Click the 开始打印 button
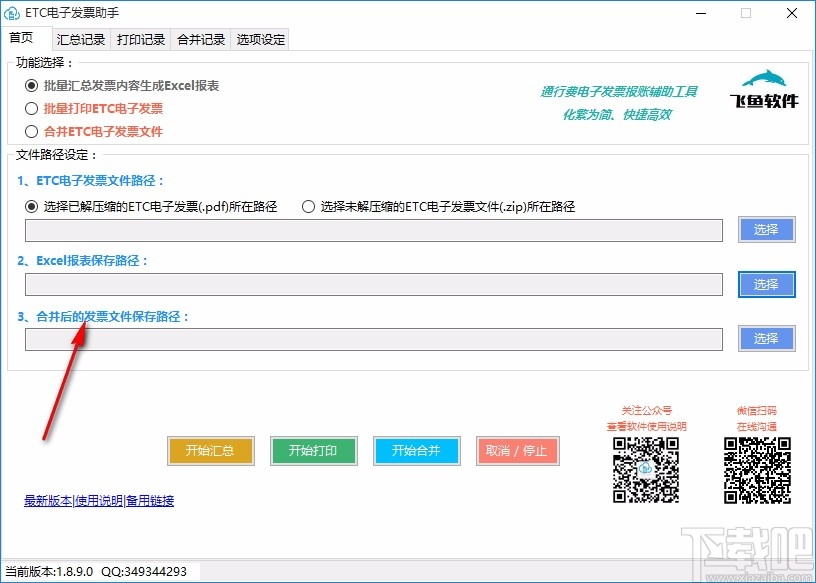Image resolution: width=816 pixels, height=583 pixels. [x=314, y=451]
